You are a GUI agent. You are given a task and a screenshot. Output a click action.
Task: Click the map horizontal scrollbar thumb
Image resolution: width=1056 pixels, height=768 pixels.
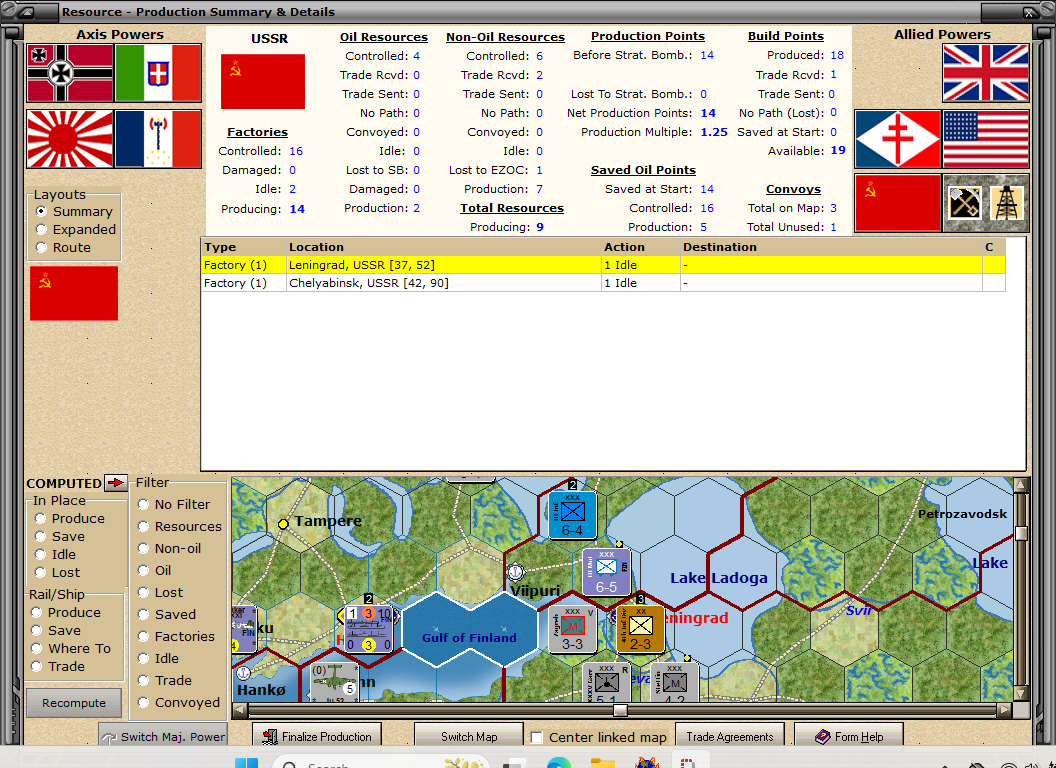(x=620, y=710)
